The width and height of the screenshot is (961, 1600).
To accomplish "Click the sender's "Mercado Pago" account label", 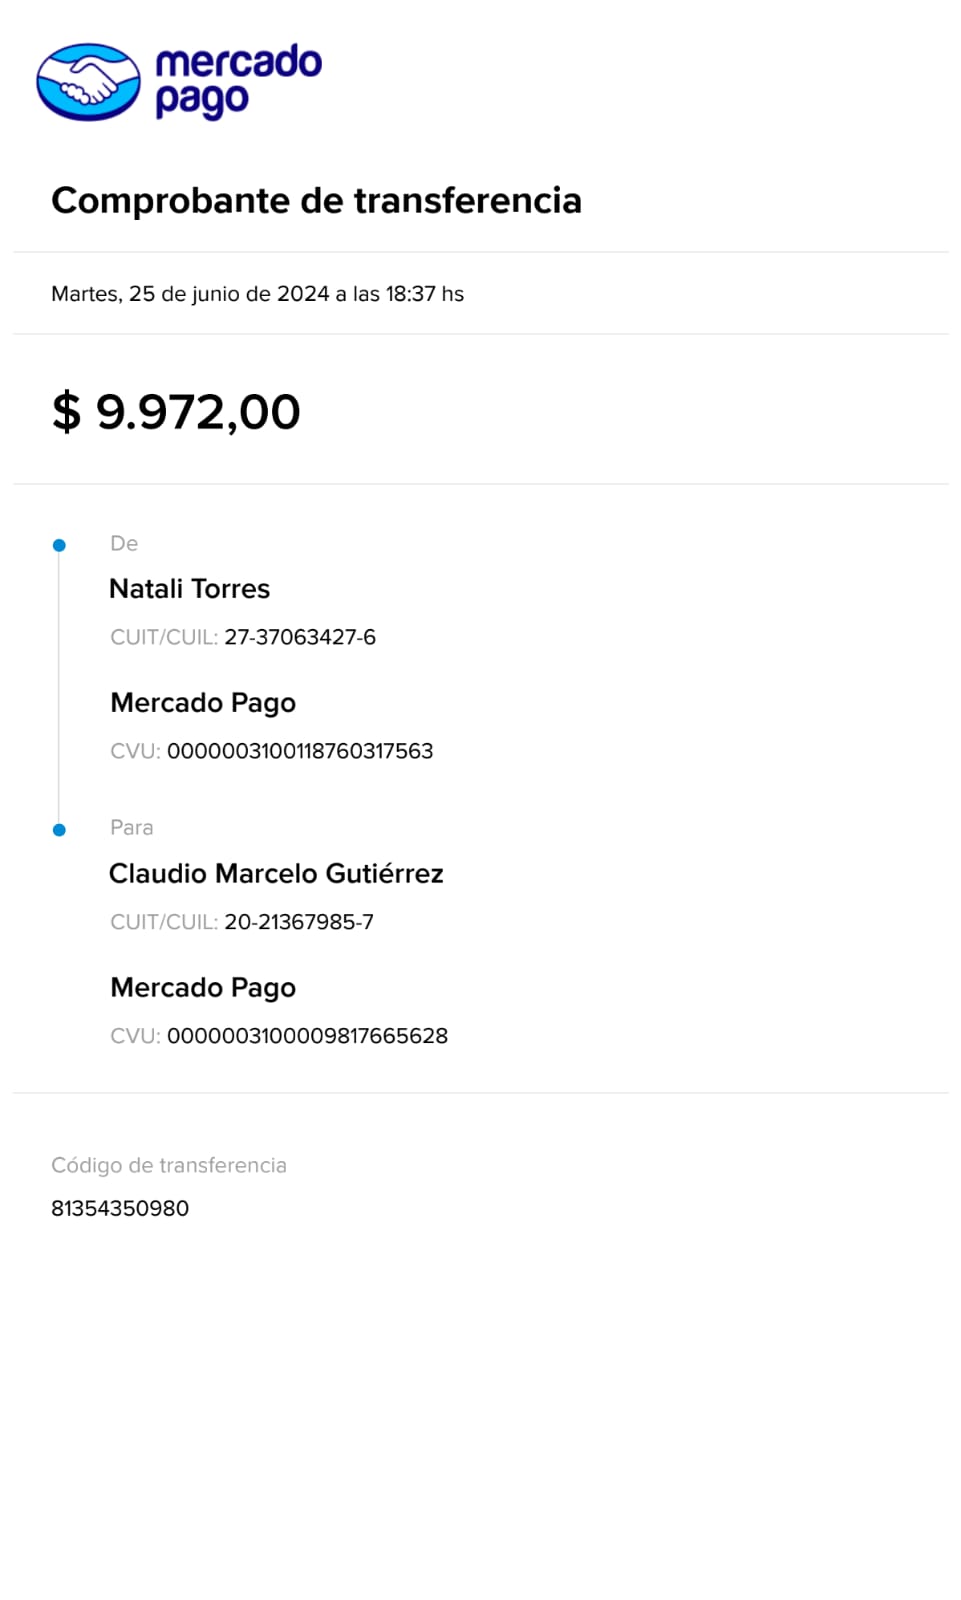I will (x=203, y=703).
